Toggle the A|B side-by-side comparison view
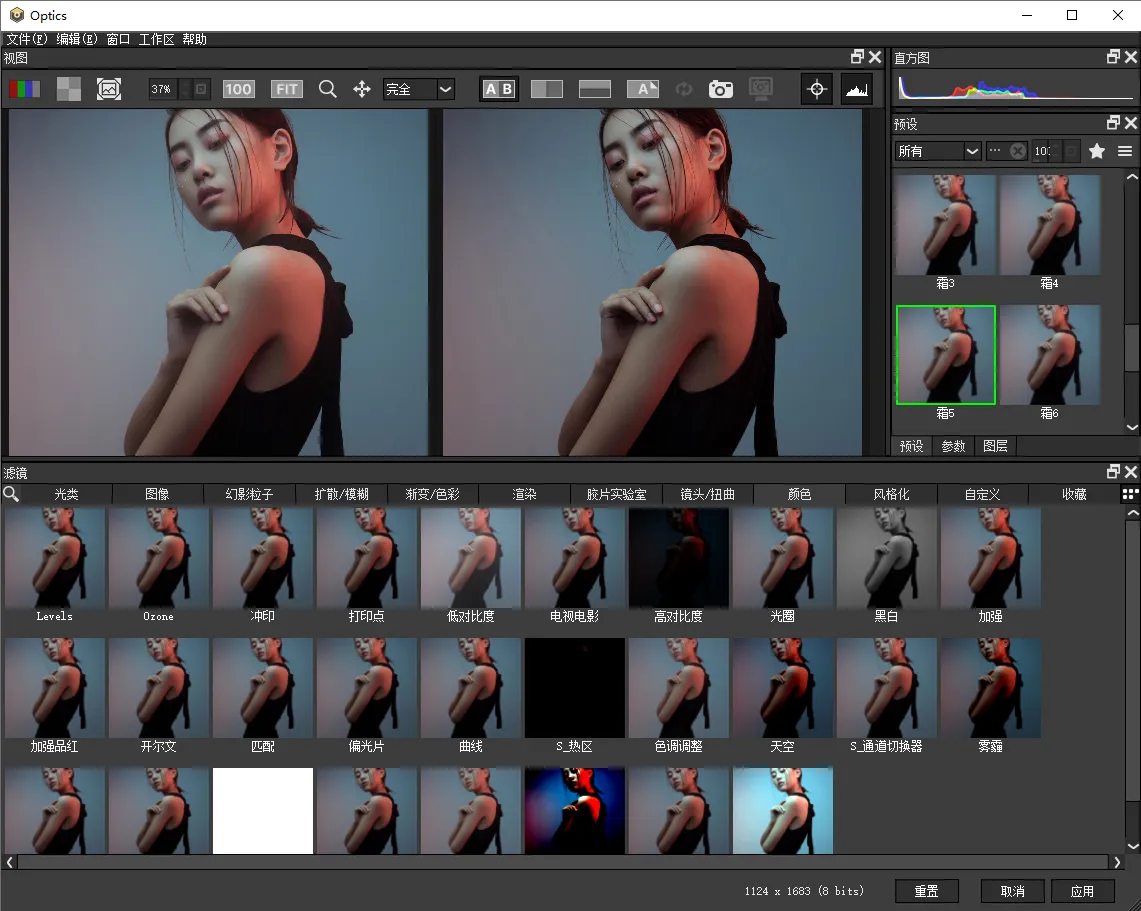 click(x=498, y=89)
